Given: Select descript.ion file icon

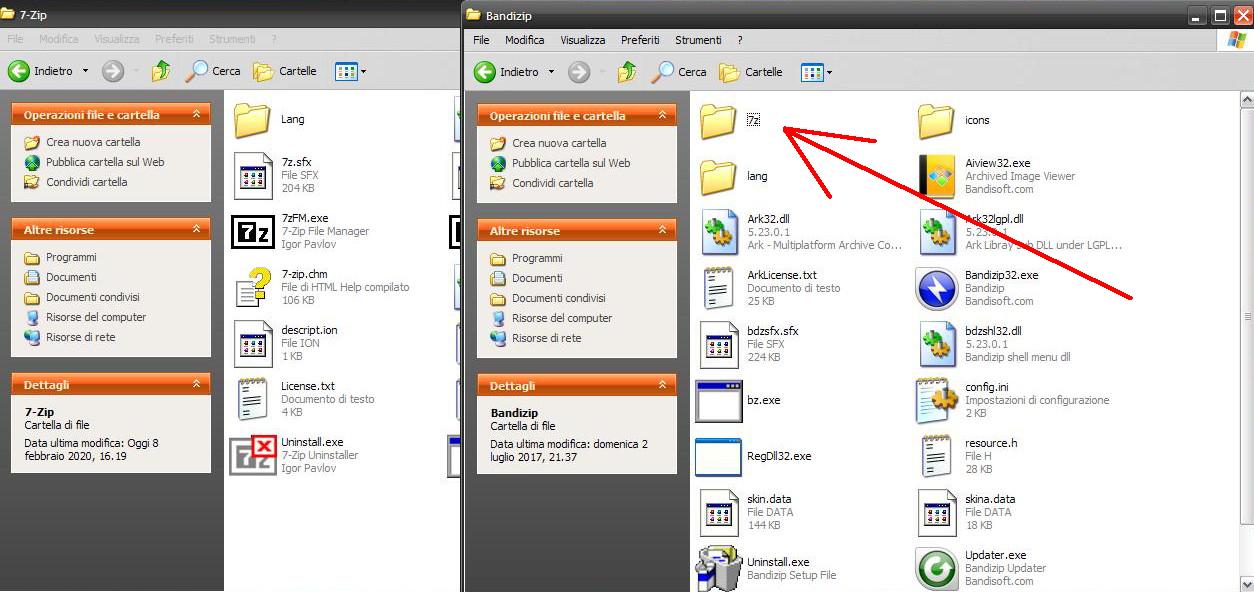Looking at the screenshot, I should [252, 343].
